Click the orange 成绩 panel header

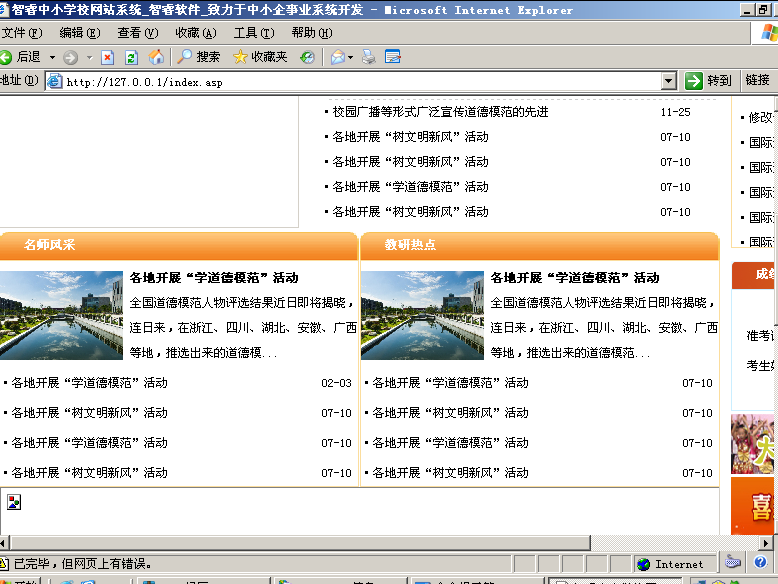point(753,275)
